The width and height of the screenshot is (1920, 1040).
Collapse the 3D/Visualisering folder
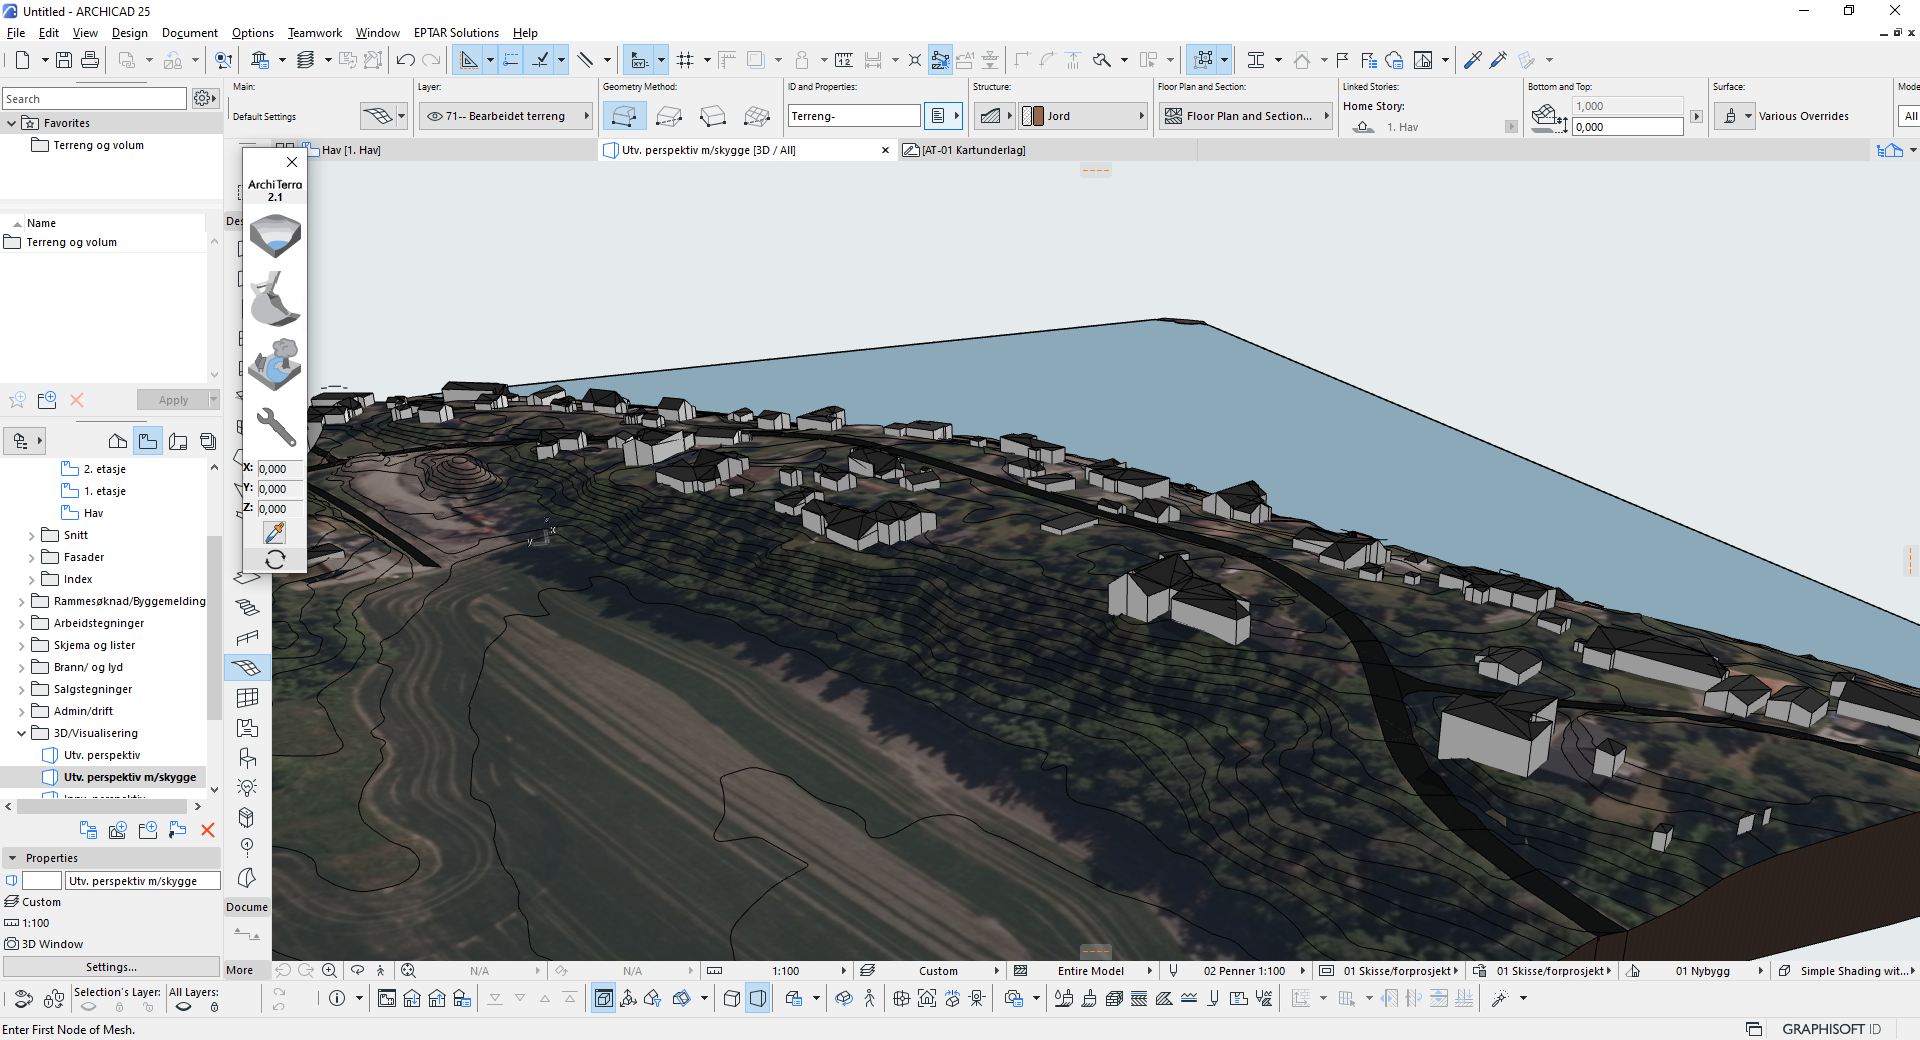click(x=21, y=733)
